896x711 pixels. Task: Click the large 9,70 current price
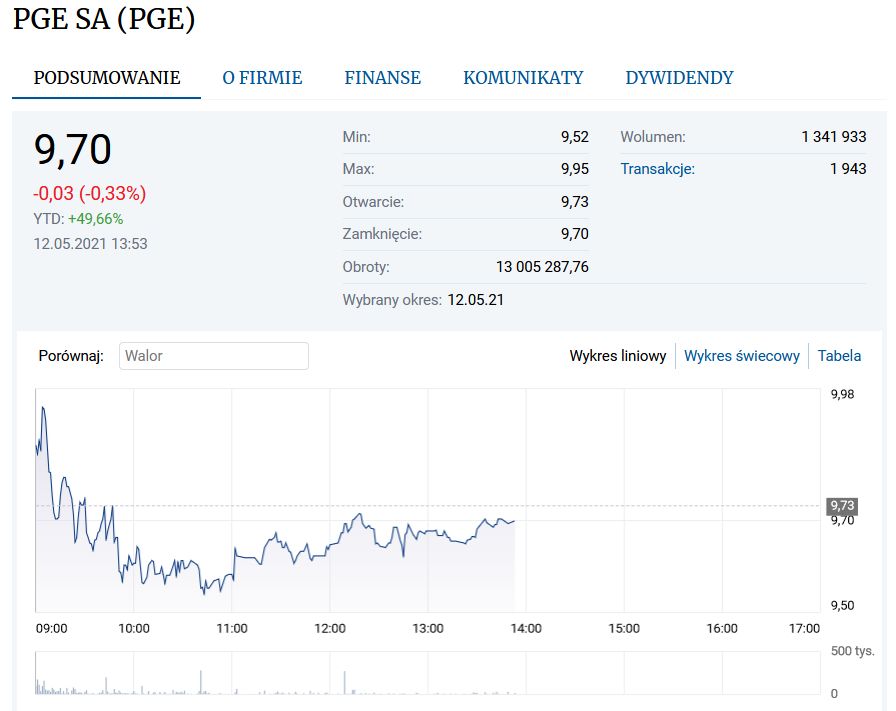(x=72, y=150)
